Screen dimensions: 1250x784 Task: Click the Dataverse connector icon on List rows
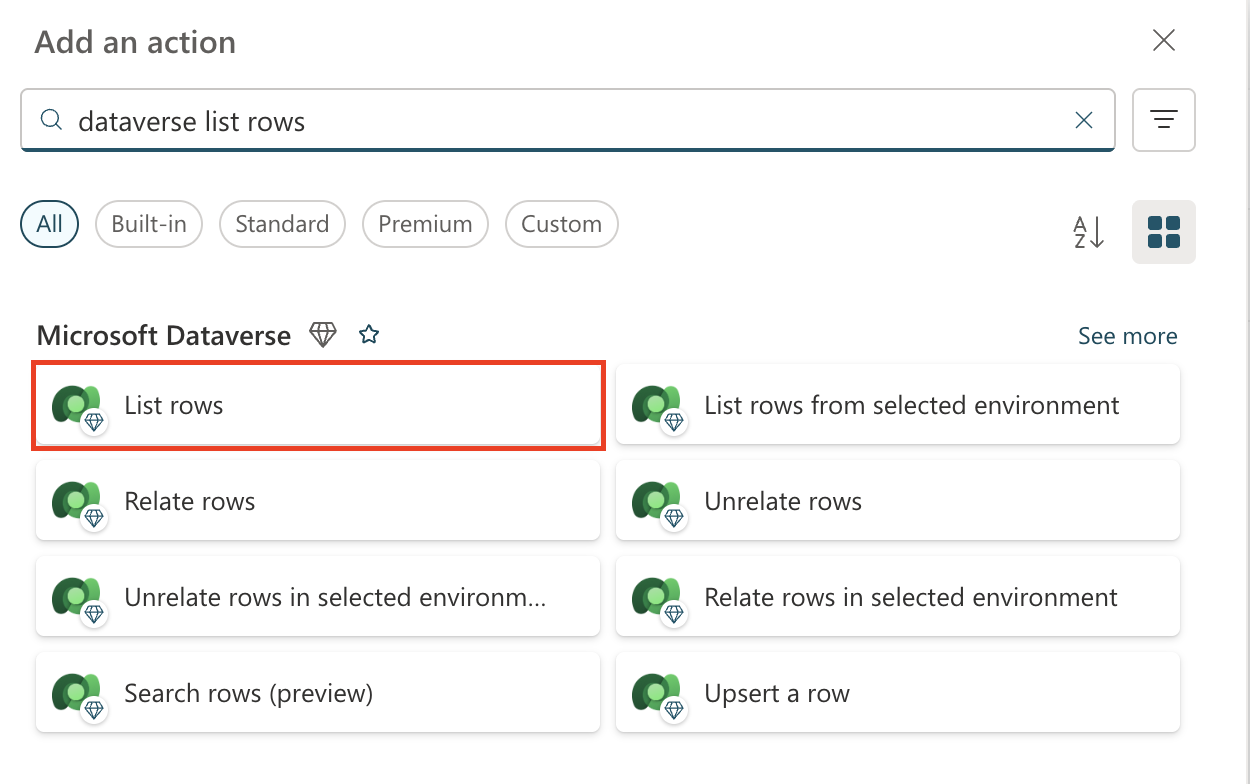coord(77,405)
